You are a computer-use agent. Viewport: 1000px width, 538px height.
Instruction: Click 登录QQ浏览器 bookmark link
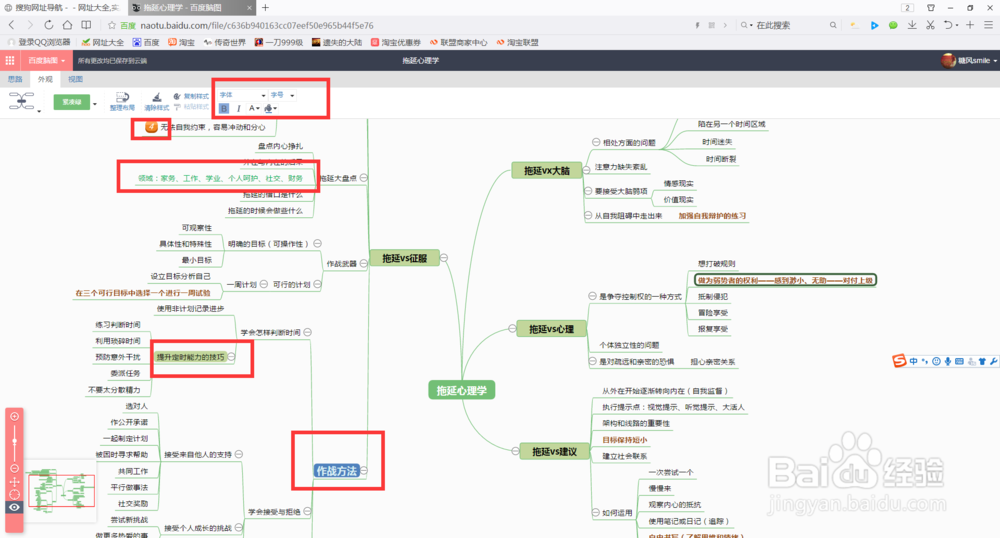[x=39, y=42]
